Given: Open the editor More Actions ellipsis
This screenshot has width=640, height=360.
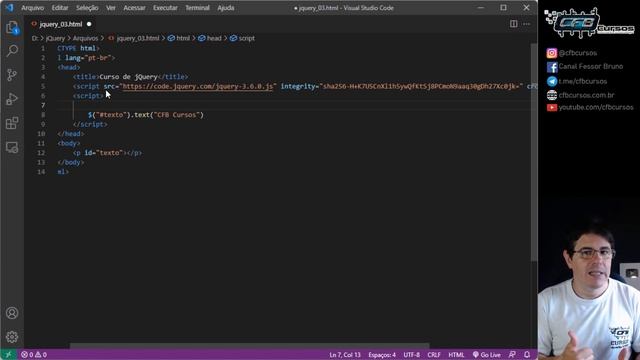Looking at the screenshot, I should 527,24.
